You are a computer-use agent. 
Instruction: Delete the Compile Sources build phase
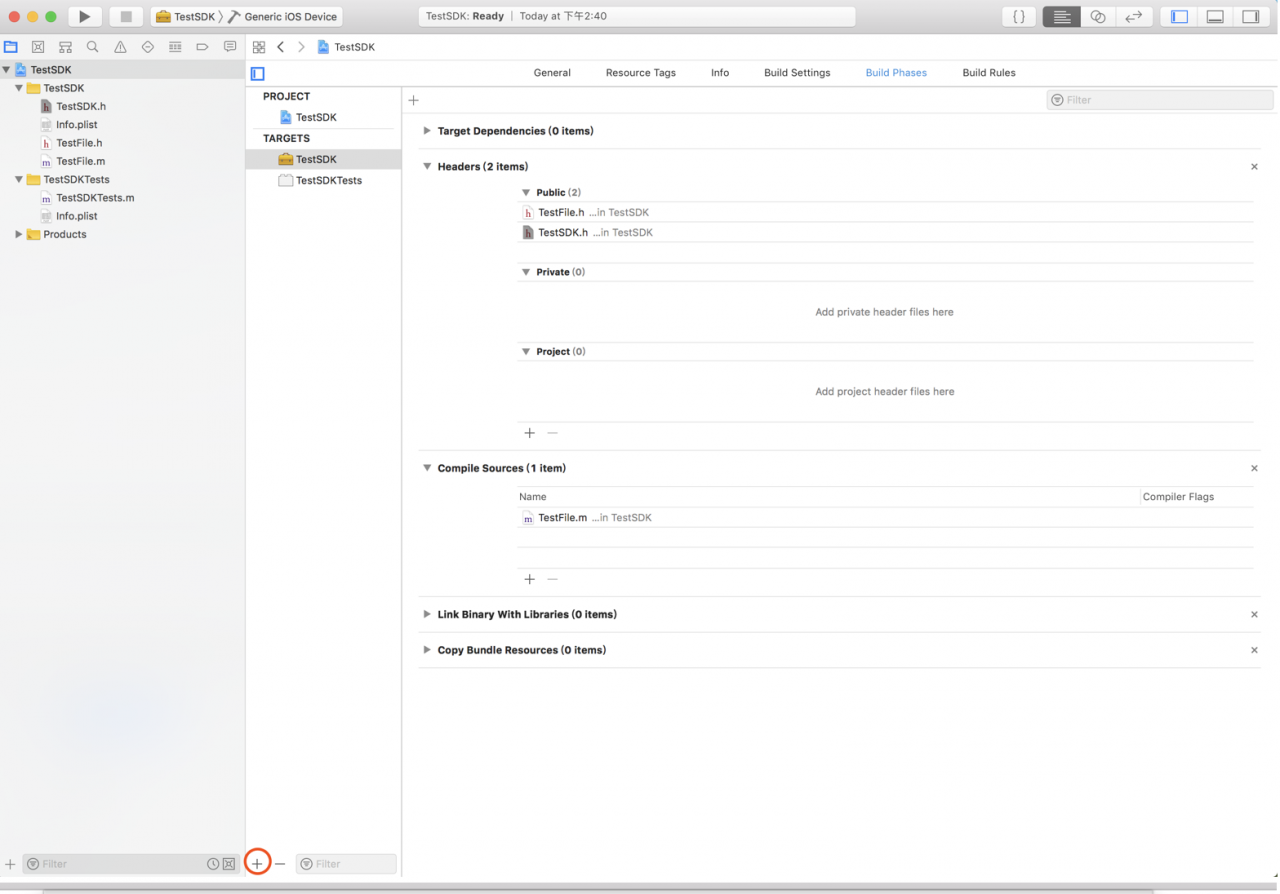(1254, 468)
